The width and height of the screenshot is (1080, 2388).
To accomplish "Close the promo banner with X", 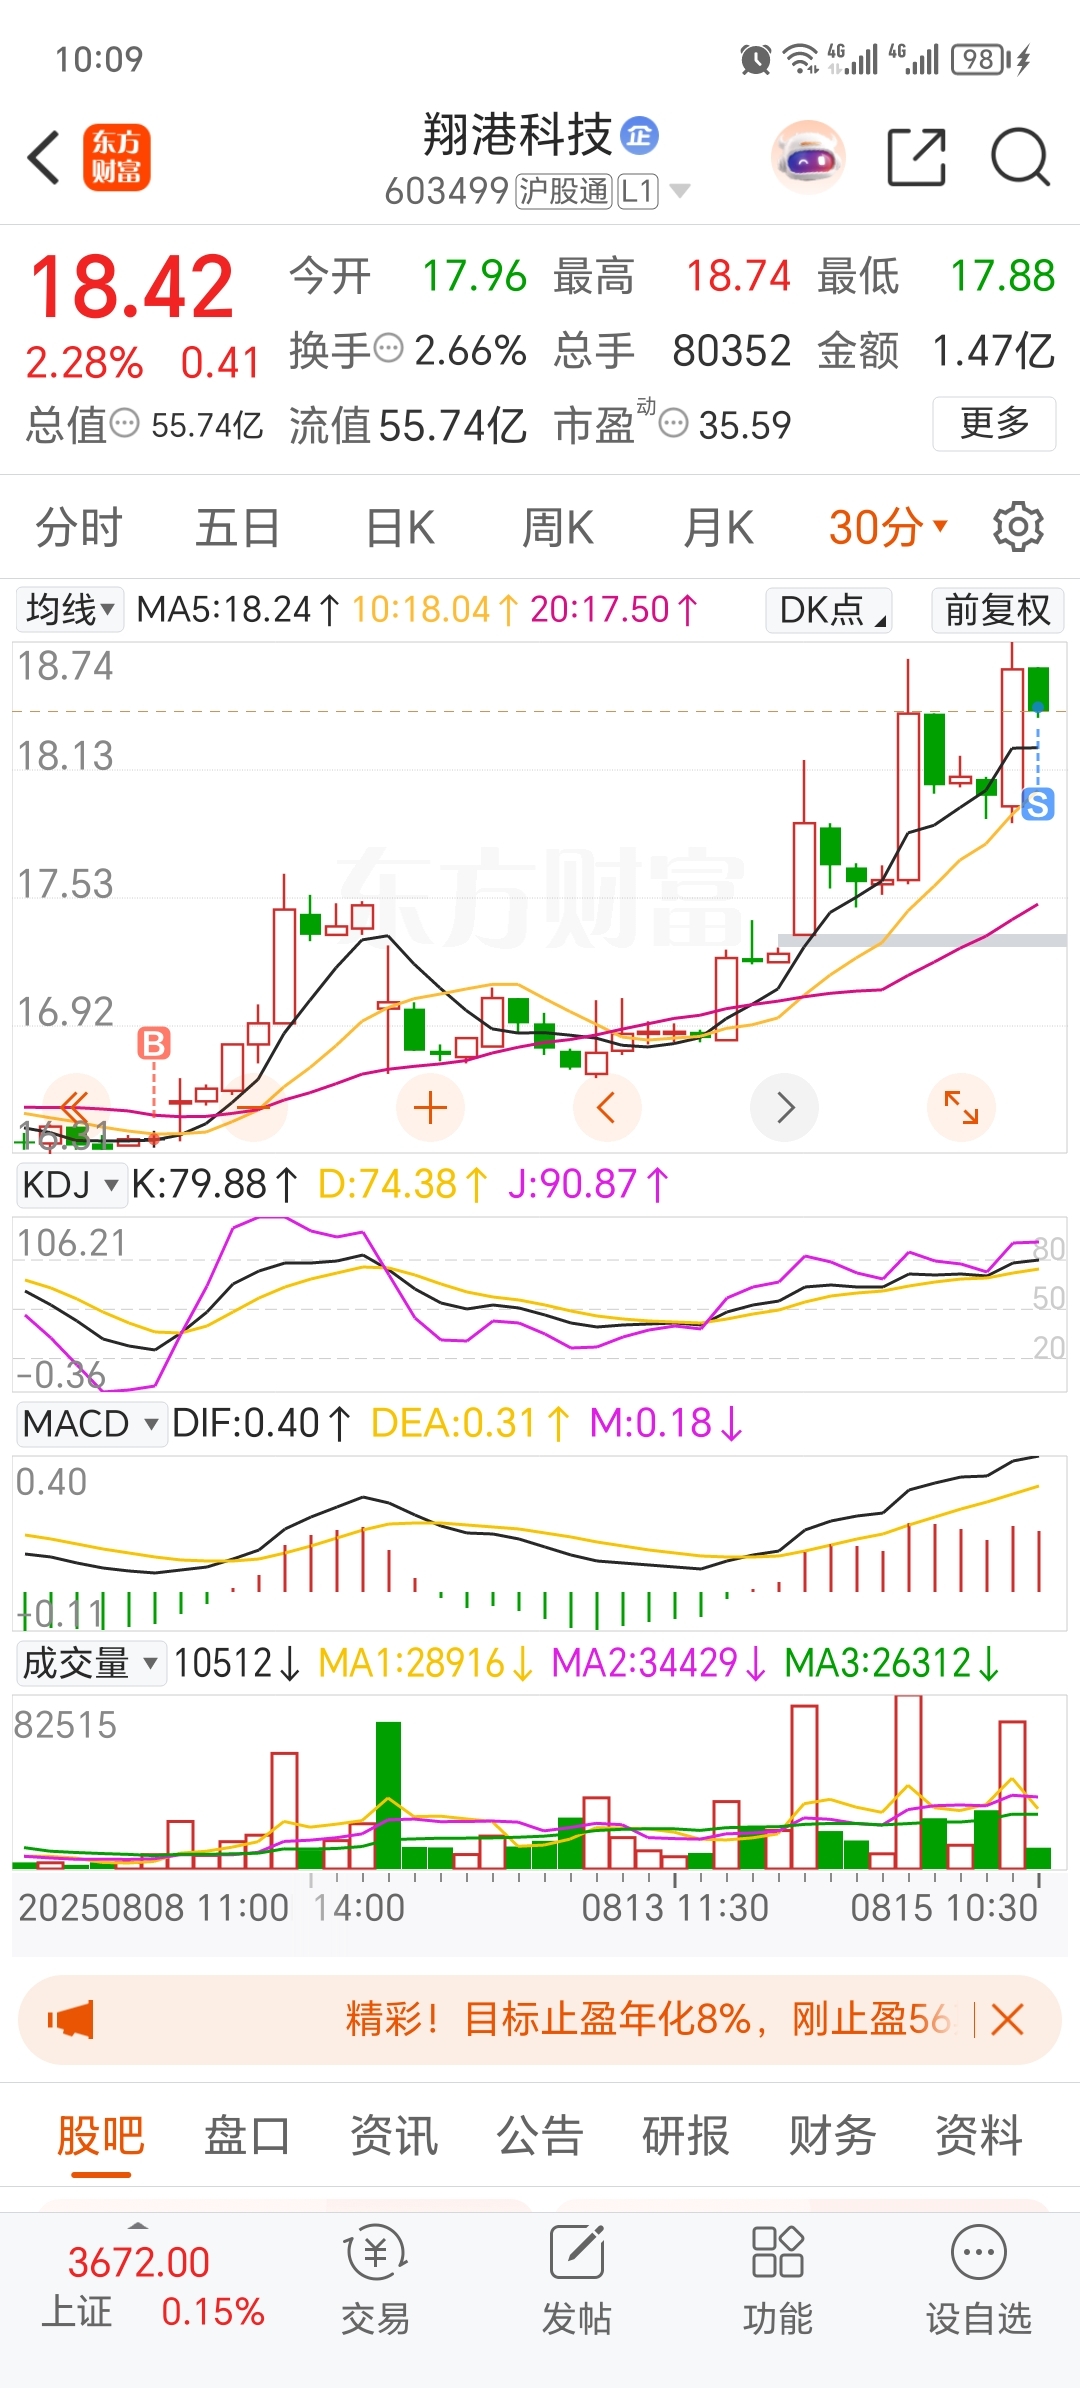I will 1007,2019.
